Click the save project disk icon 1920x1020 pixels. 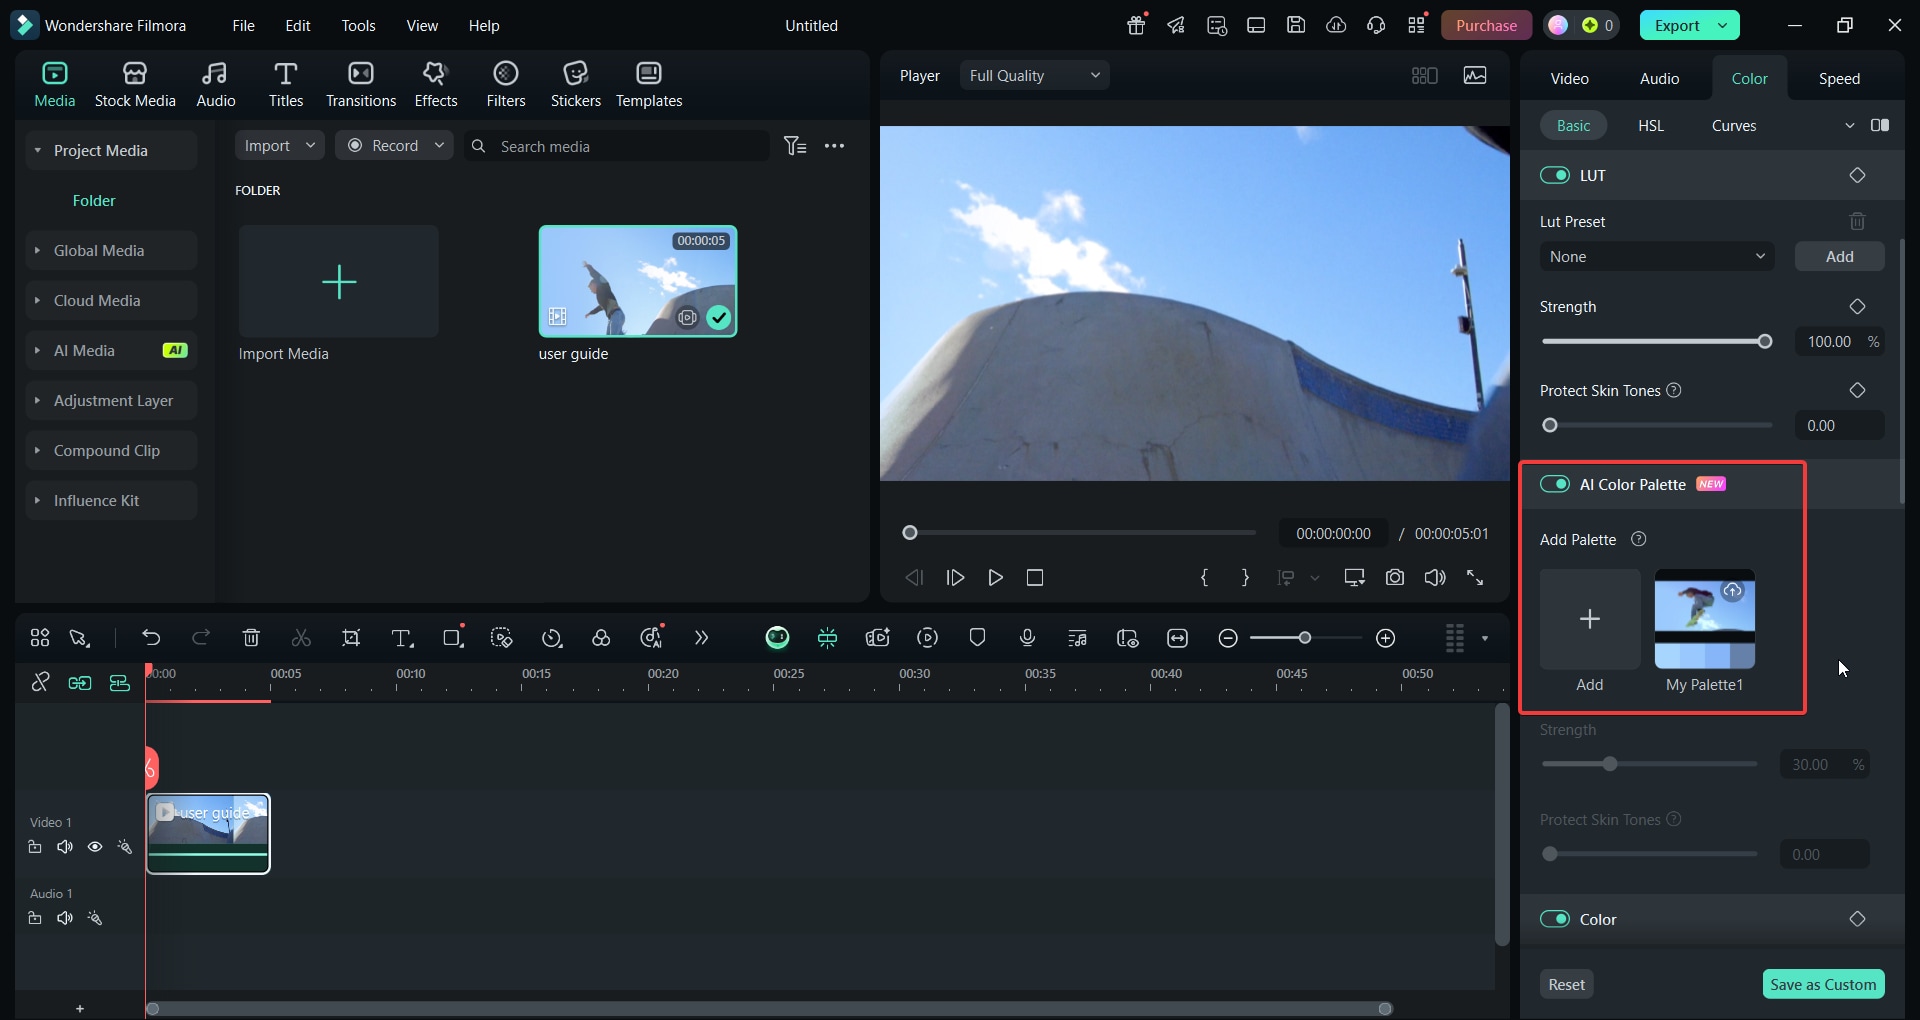point(1296,25)
